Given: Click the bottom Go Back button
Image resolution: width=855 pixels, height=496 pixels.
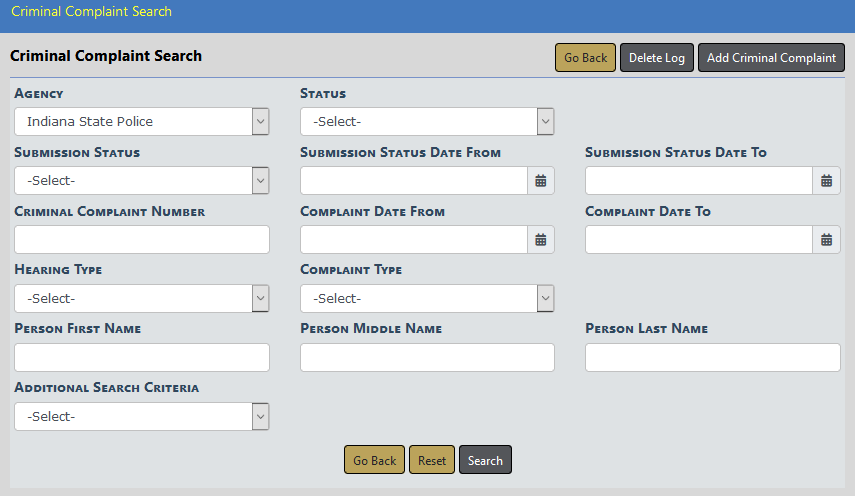Looking at the screenshot, I should [375, 460].
